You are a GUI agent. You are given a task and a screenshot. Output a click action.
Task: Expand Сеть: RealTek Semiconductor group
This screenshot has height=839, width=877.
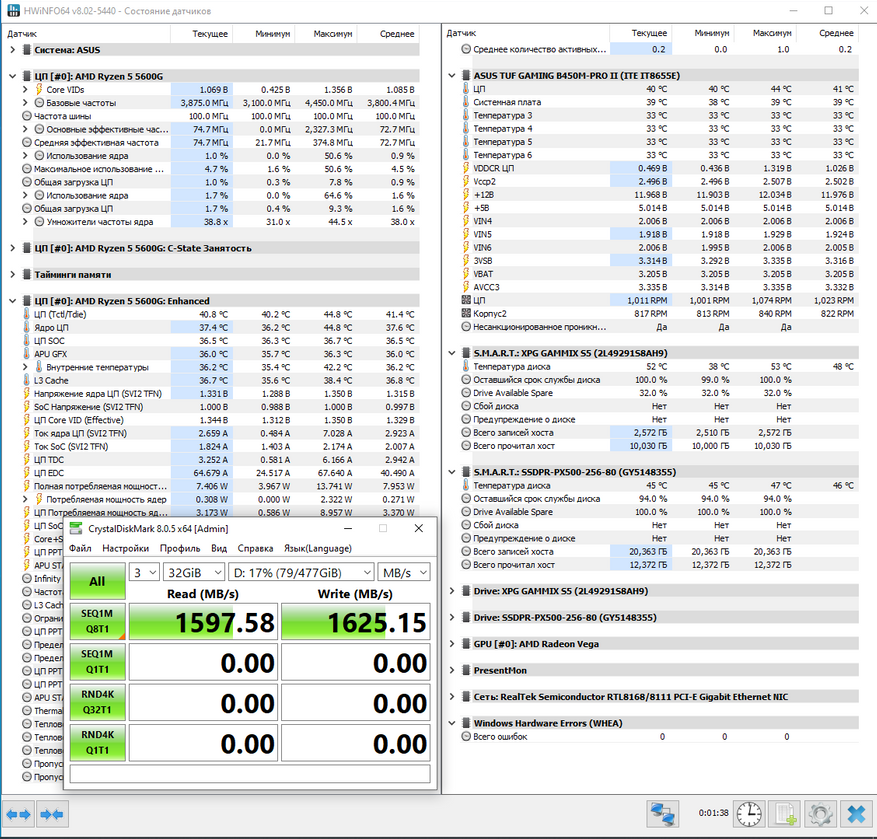[x=452, y=696]
